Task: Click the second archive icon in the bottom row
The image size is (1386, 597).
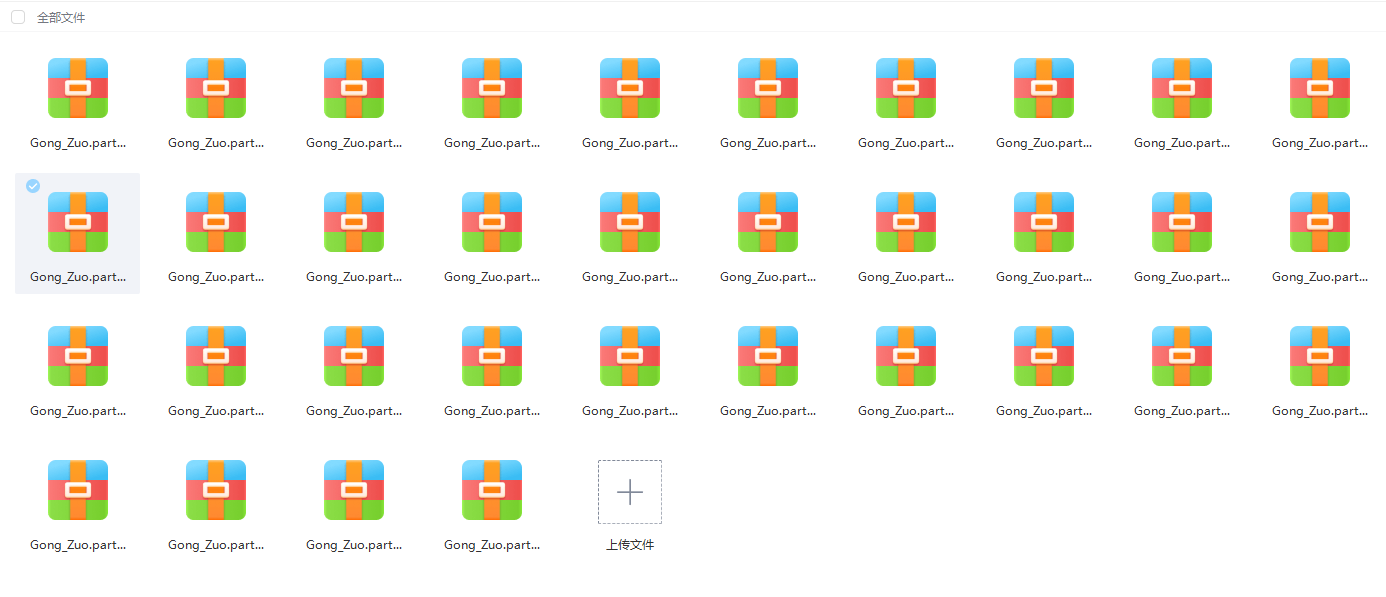Action: (216, 490)
